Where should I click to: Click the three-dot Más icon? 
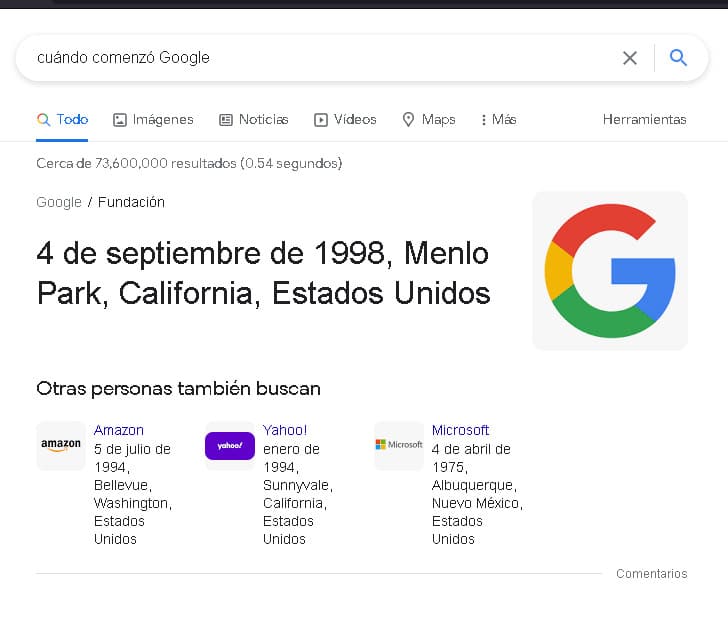coord(484,120)
